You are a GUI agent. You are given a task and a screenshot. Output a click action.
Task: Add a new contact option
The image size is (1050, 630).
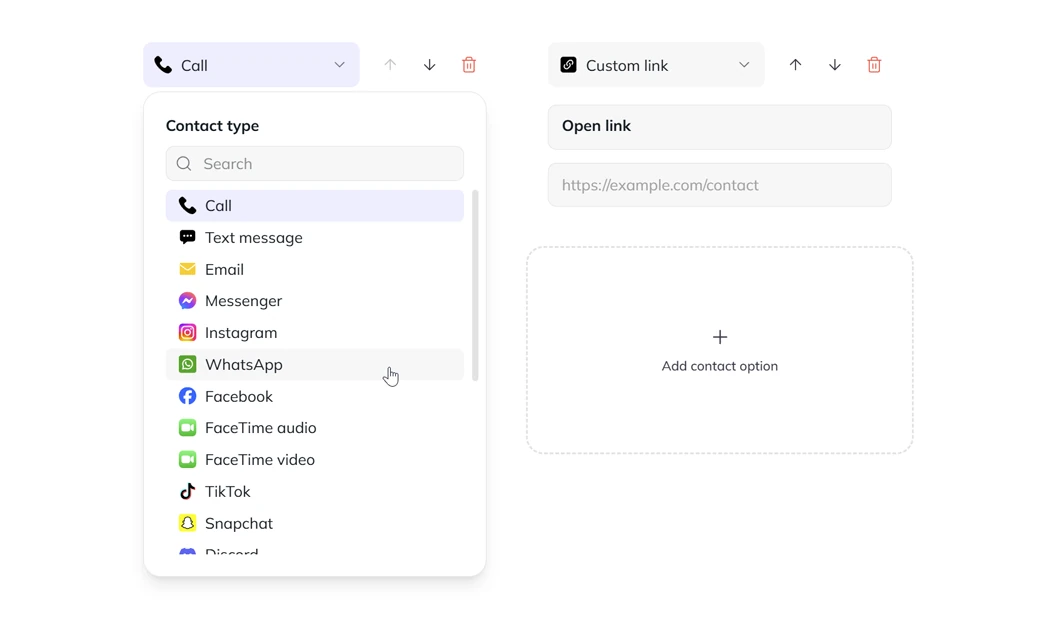click(x=720, y=350)
